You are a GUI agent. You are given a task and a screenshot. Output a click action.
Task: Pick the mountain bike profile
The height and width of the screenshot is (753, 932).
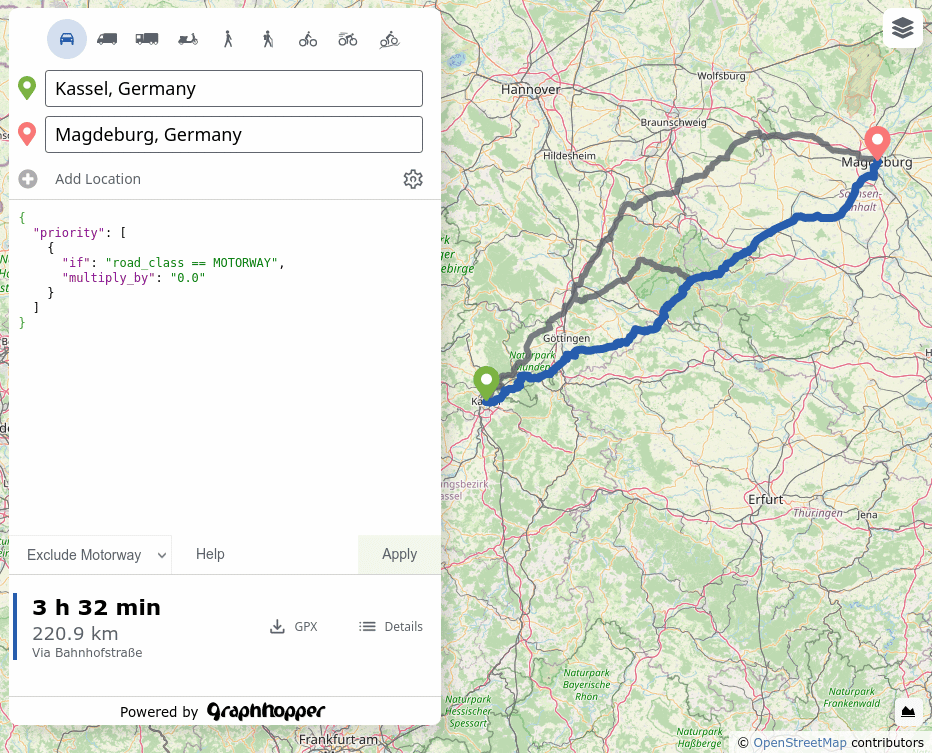click(x=389, y=39)
